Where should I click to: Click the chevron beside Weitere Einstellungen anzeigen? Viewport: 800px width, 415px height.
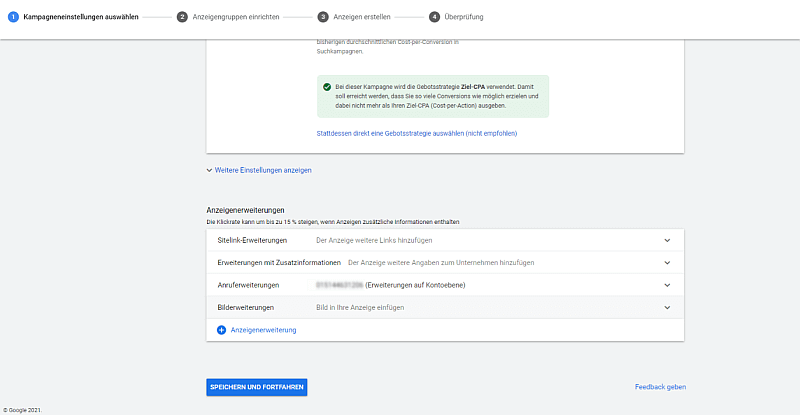pyautogui.click(x=209, y=170)
